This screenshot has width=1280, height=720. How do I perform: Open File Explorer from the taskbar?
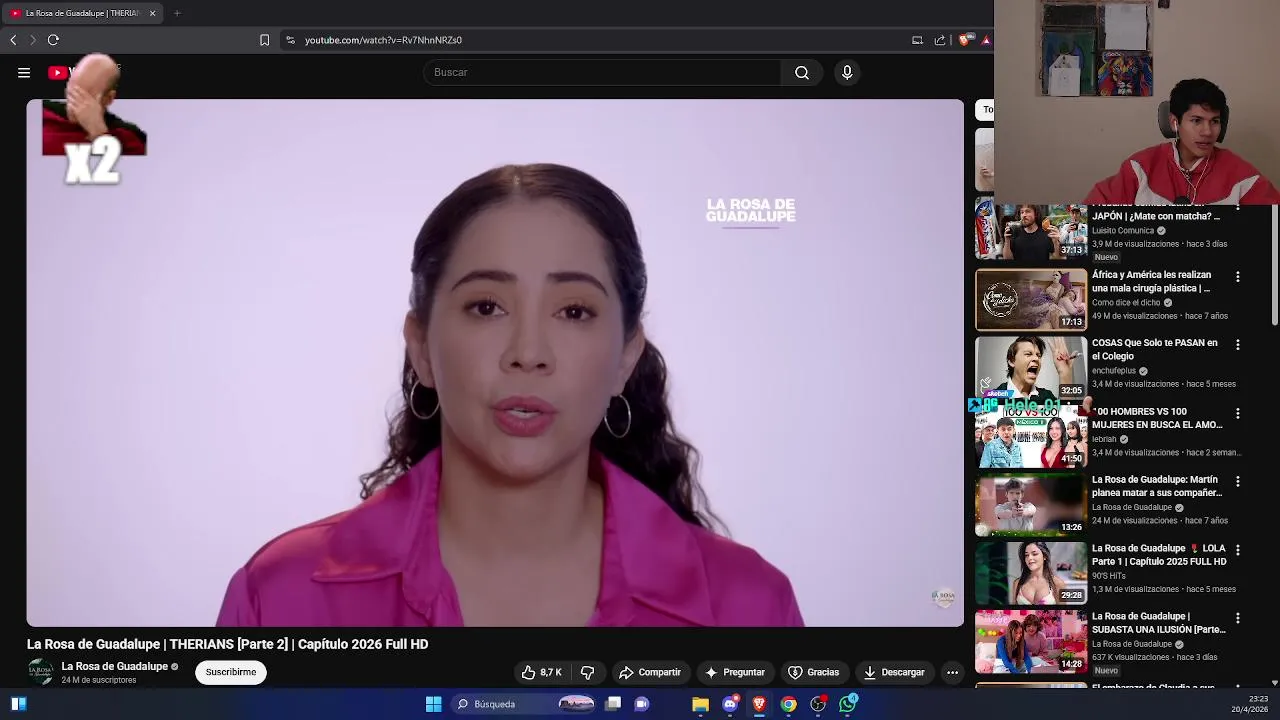700,704
